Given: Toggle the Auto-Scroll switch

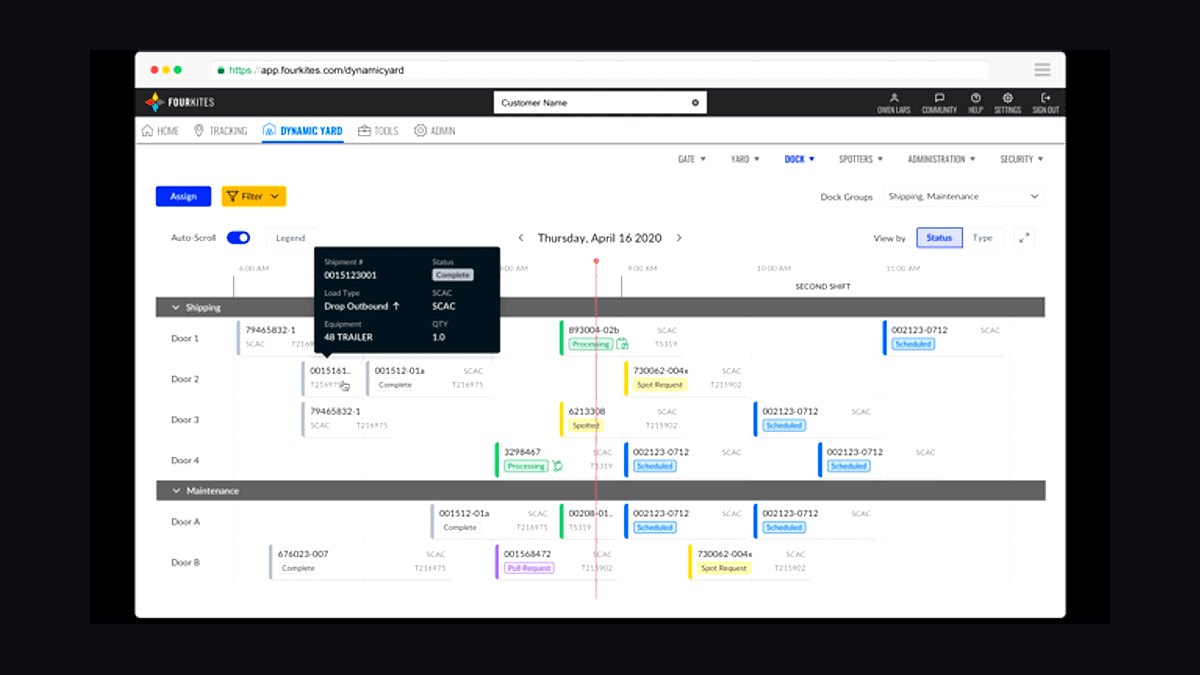Looking at the screenshot, I should tap(238, 238).
